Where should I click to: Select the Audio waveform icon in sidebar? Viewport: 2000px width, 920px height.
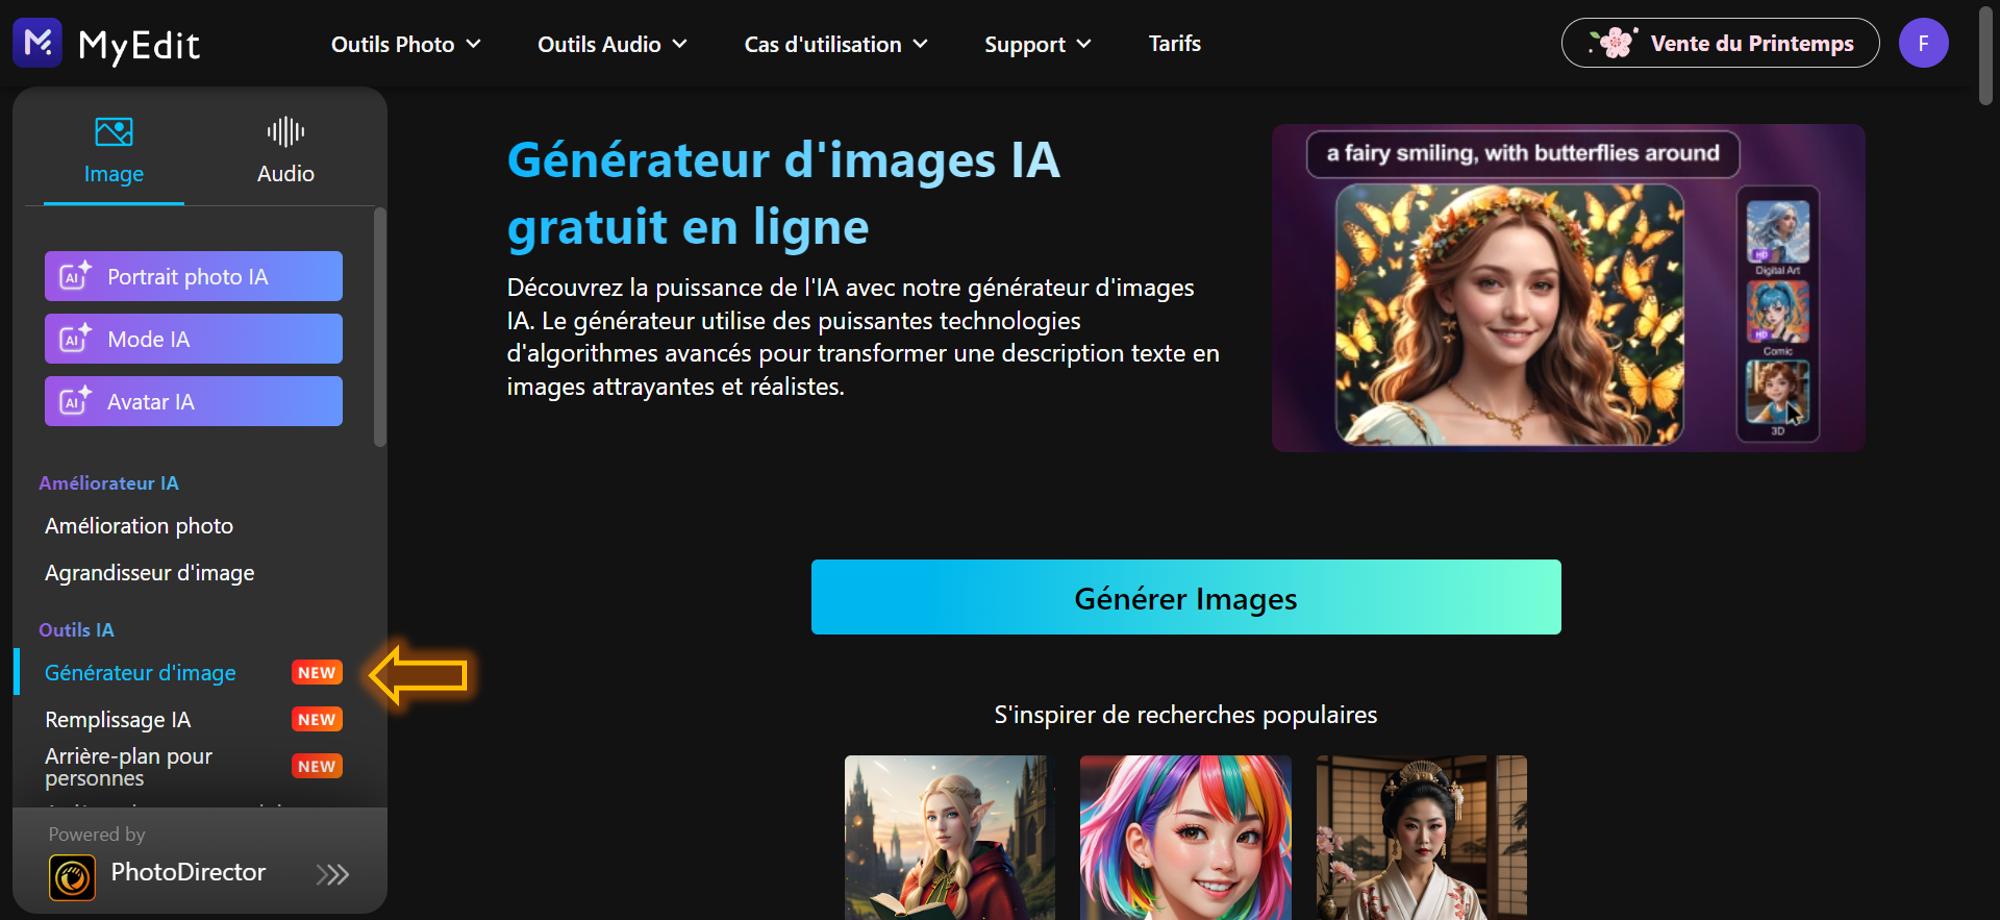[284, 130]
